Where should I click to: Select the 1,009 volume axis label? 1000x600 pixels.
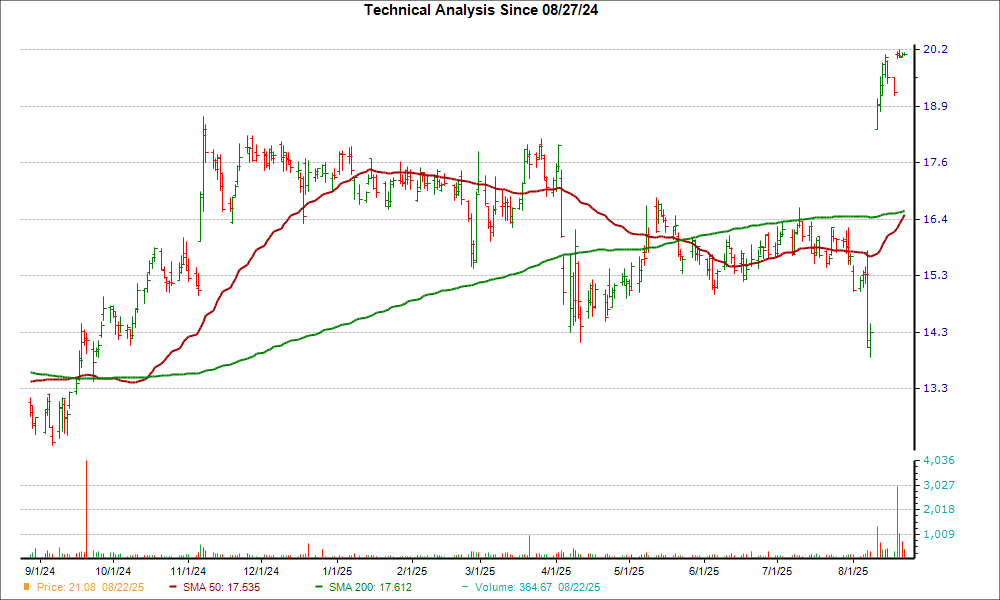pyautogui.click(x=938, y=534)
